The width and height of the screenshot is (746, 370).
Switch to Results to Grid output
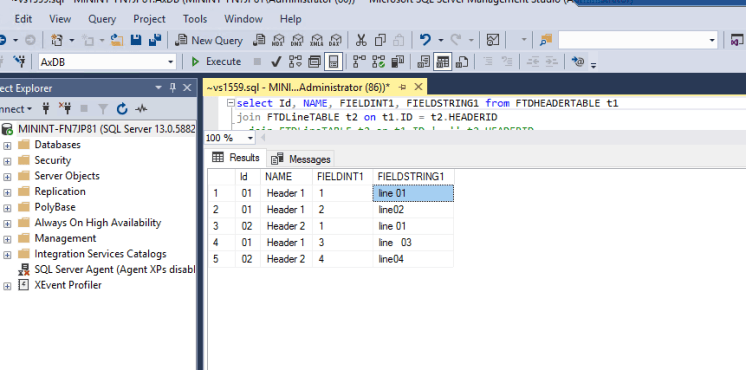pos(443,61)
